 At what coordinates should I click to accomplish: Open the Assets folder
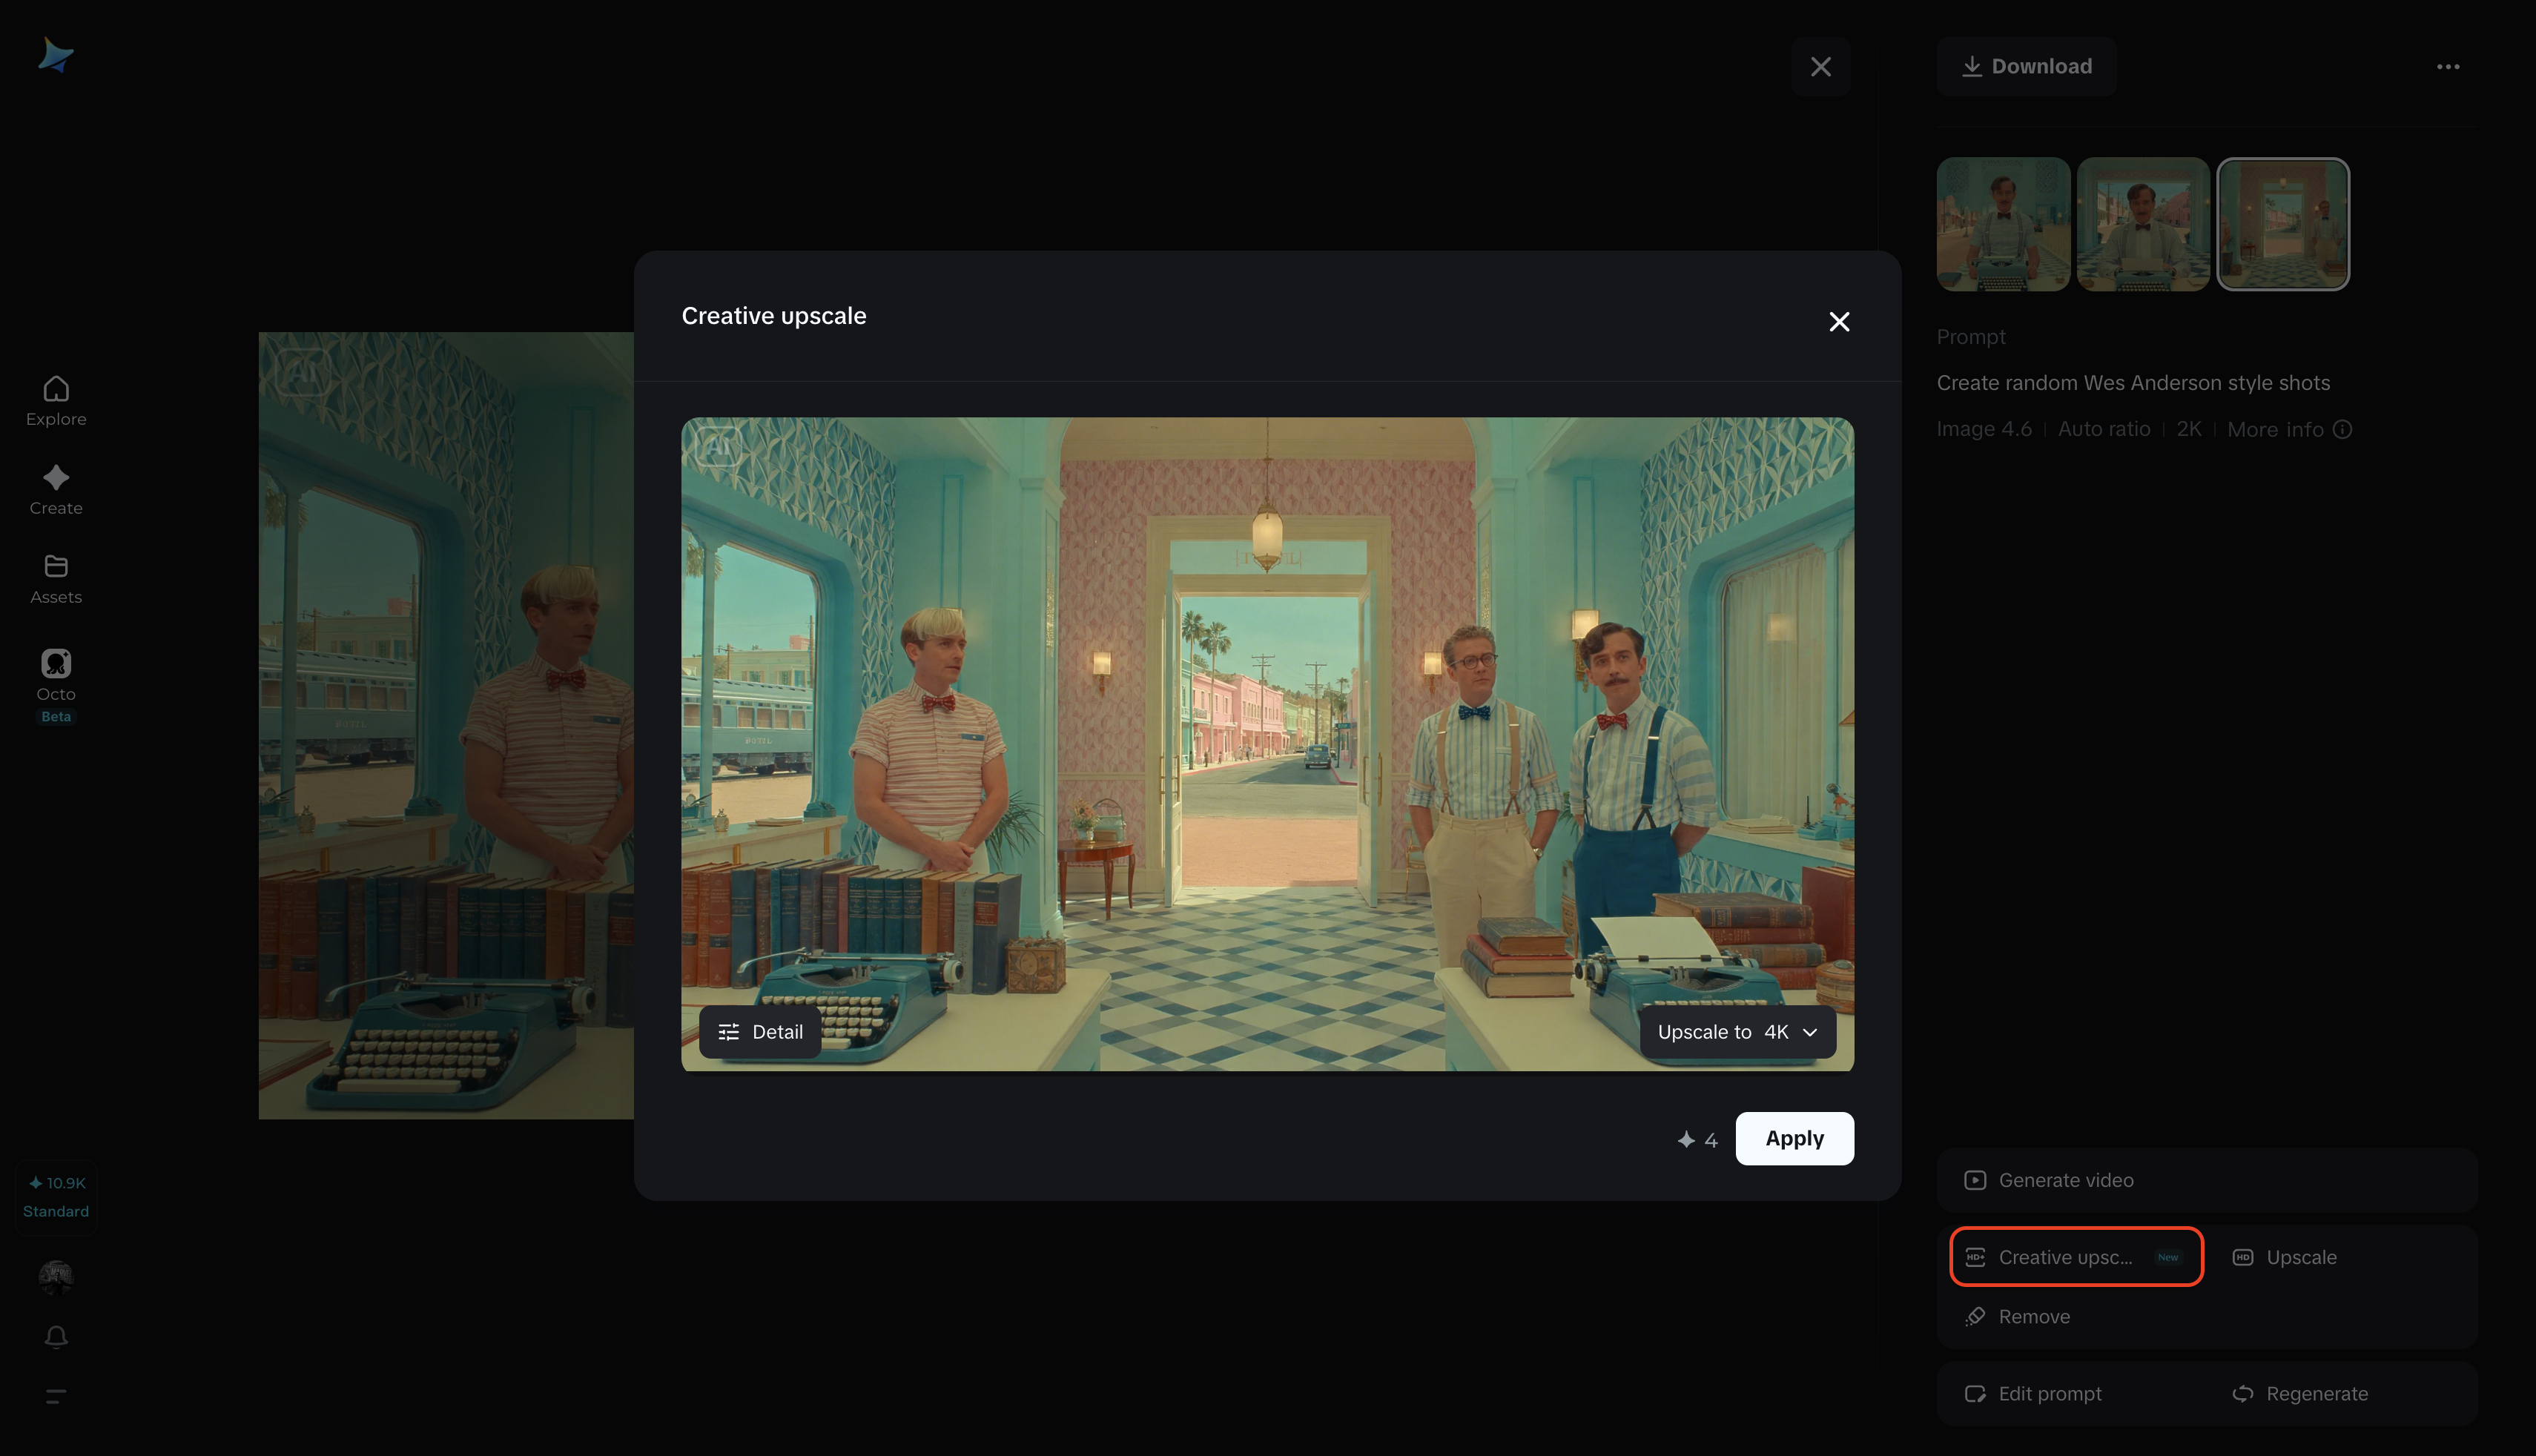[x=56, y=579]
